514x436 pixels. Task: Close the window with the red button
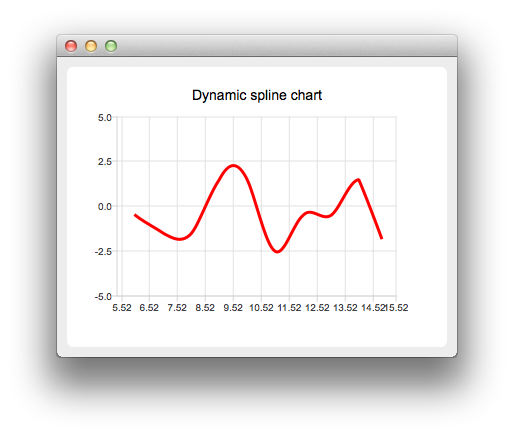coord(71,46)
